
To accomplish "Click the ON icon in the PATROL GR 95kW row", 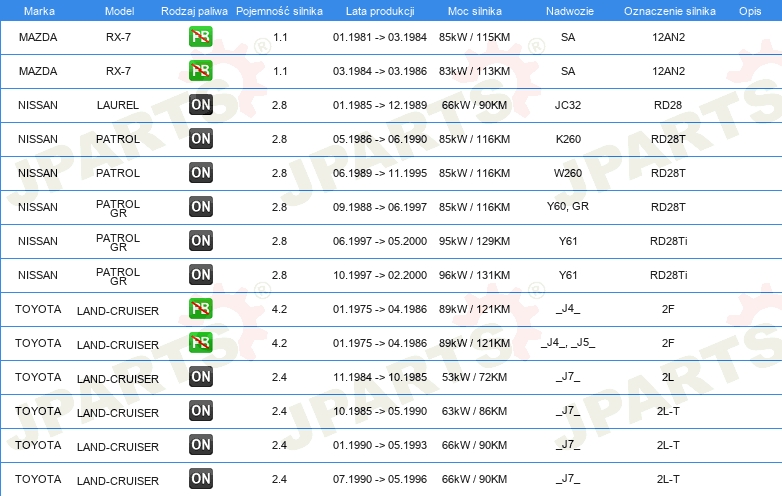I will tap(200, 241).
